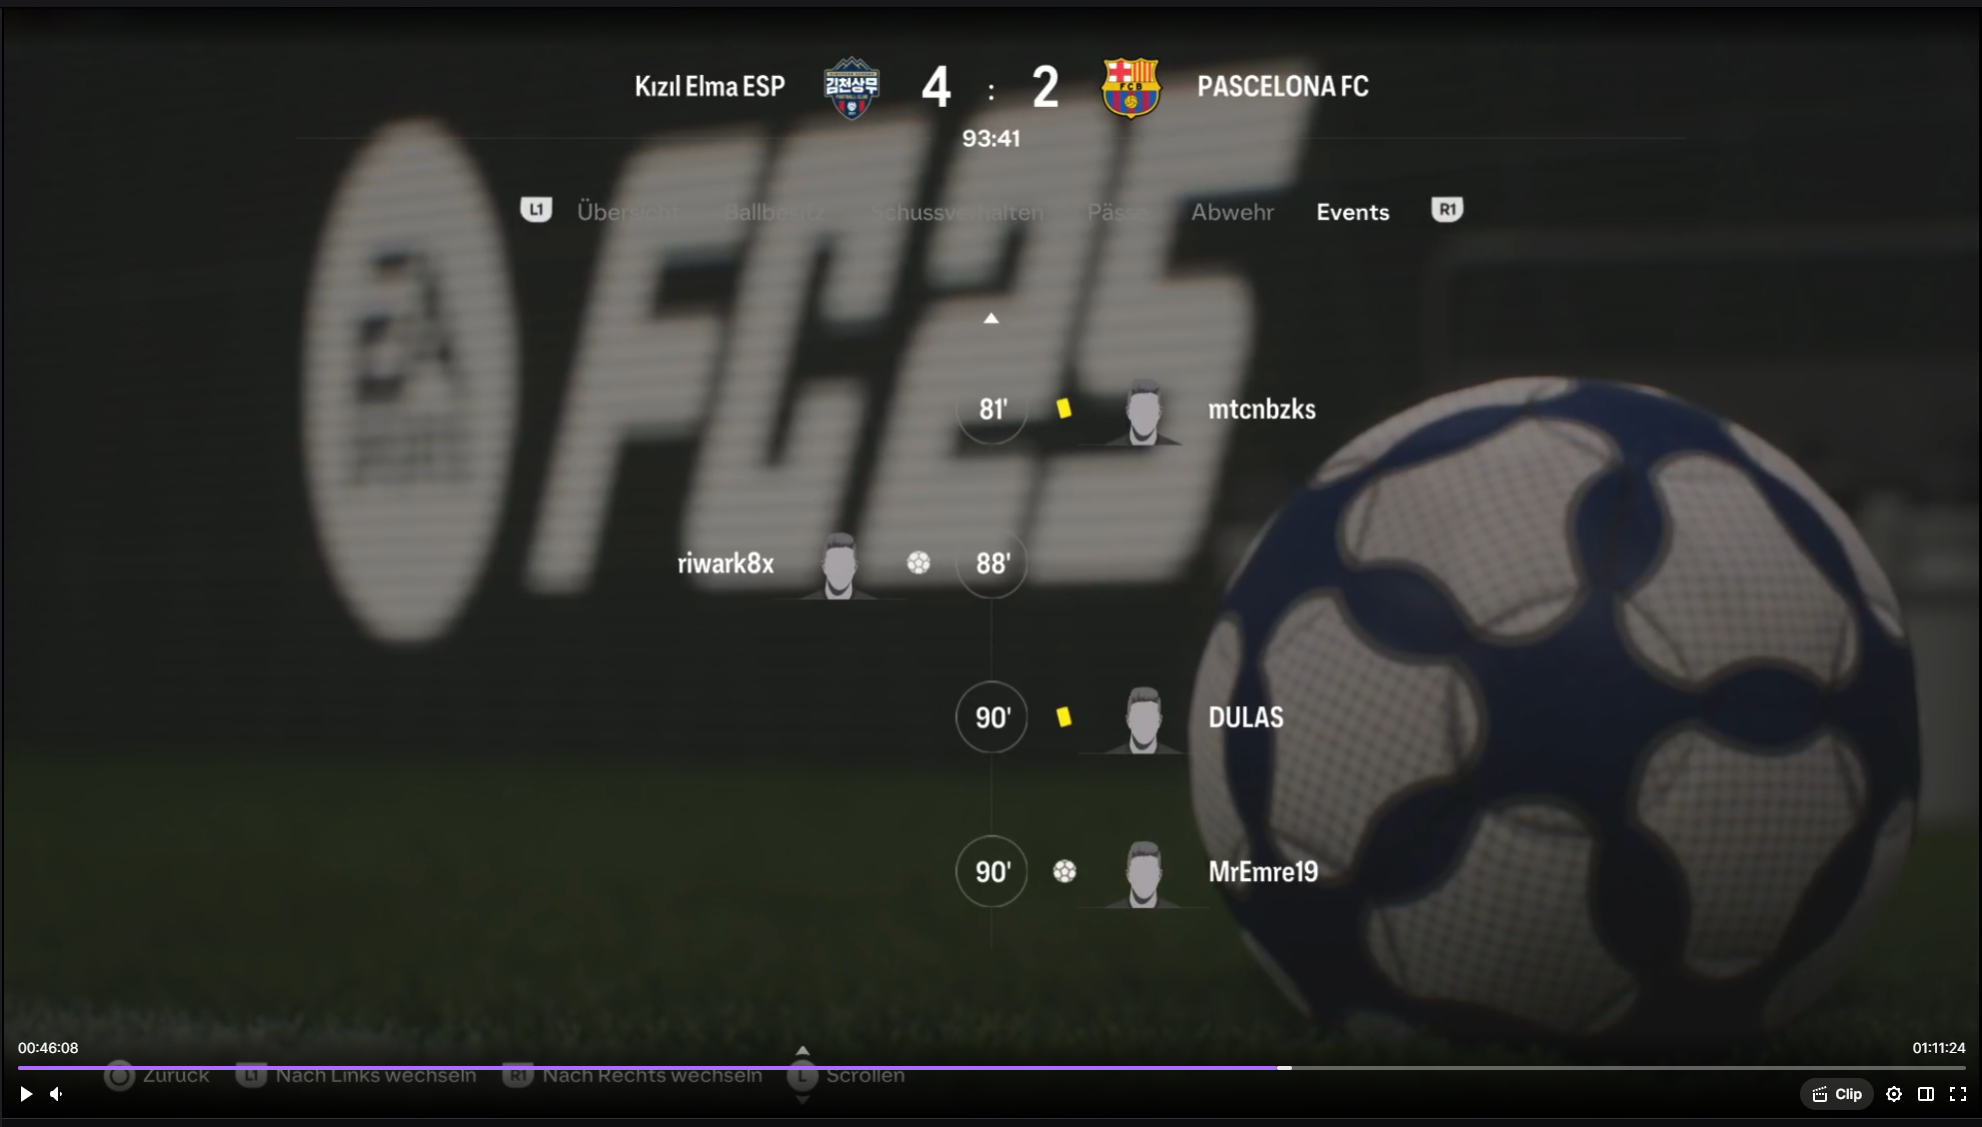The width and height of the screenshot is (1982, 1127).
Task: Expand events list with the up arrow
Action: (991, 318)
